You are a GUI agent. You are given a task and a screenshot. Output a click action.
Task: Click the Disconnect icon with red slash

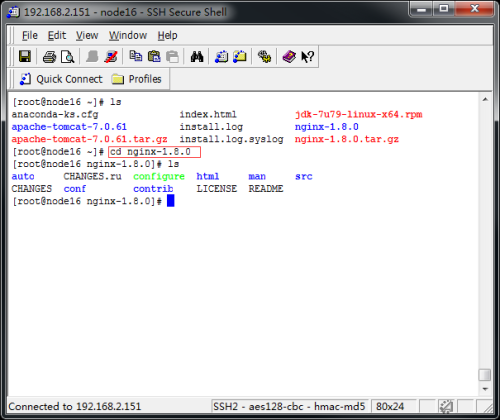coord(111,57)
